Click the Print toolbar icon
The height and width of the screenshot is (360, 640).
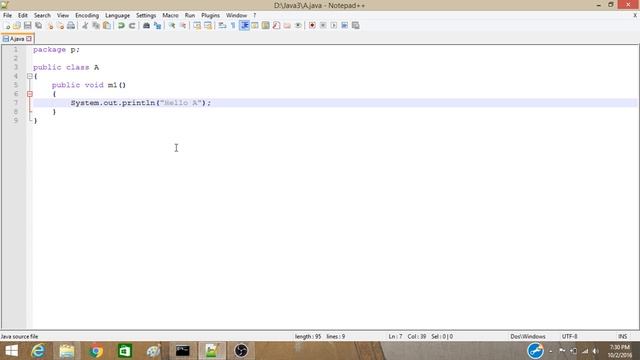click(71, 26)
